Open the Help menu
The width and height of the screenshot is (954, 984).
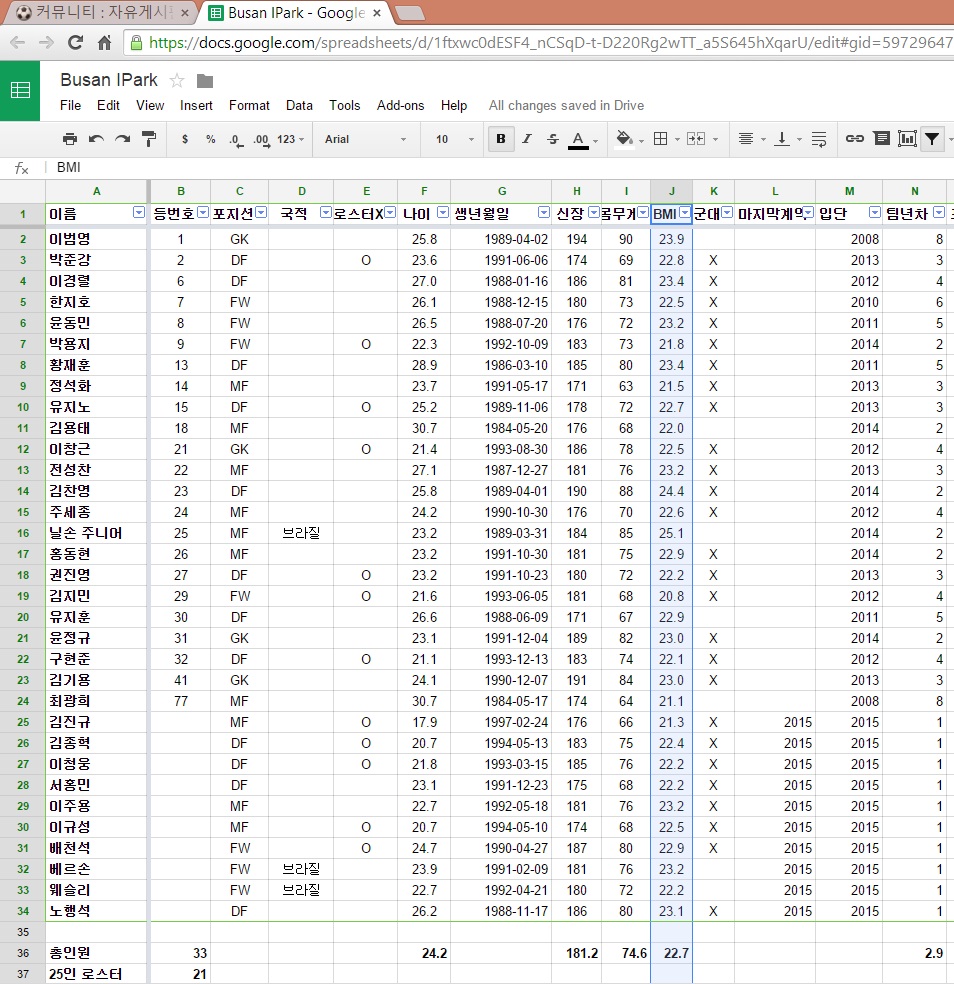[x=454, y=105]
